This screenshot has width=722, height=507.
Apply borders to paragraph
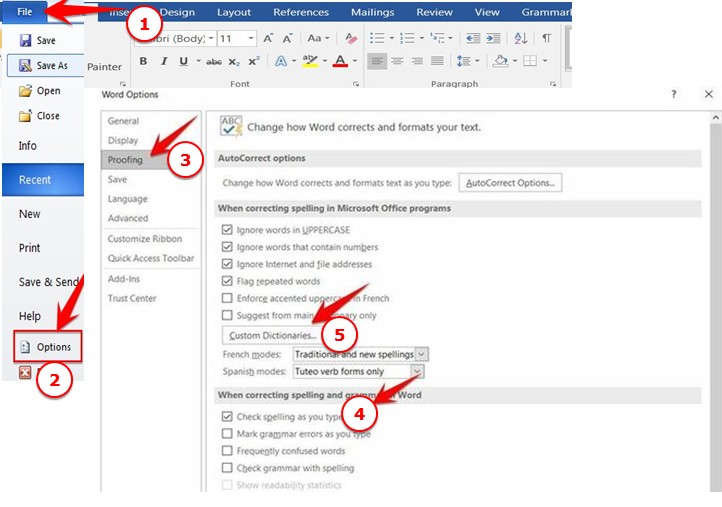530,61
